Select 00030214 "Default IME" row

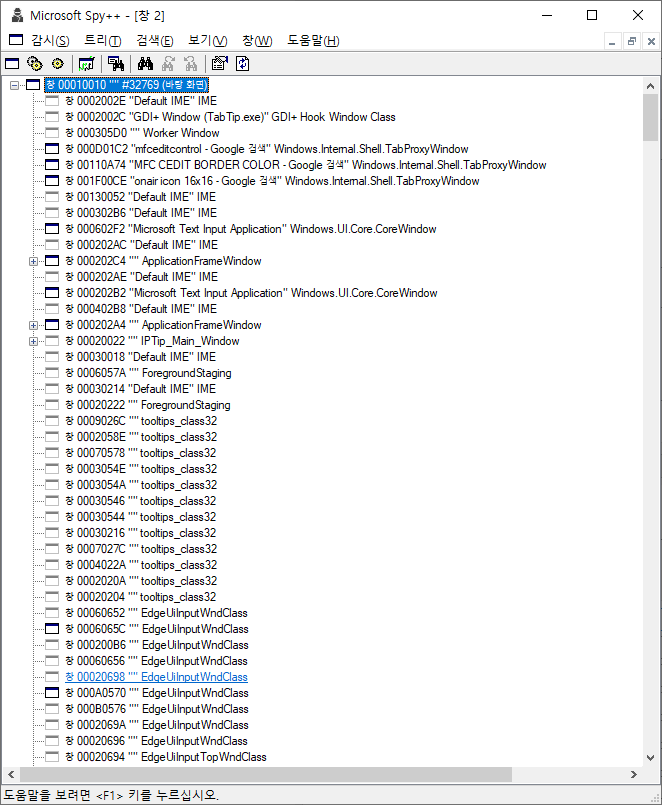coord(141,389)
